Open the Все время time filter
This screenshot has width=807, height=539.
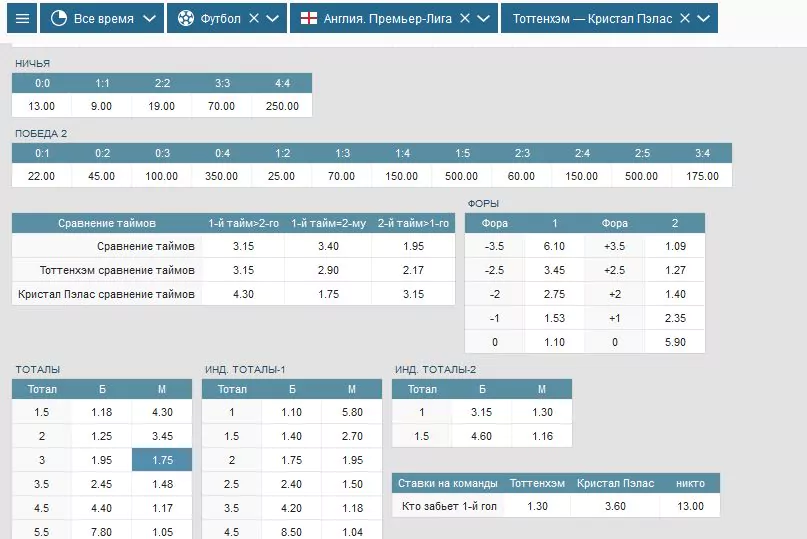click(x=102, y=19)
